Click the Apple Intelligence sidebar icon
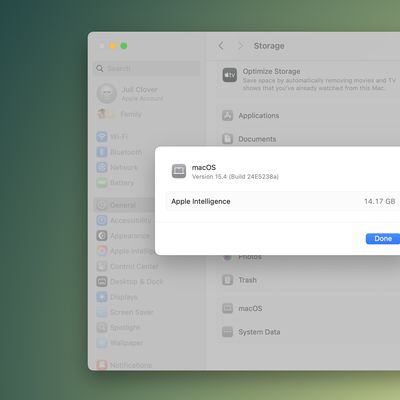The height and width of the screenshot is (400, 400). pyautogui.click(x=102, y=251)
